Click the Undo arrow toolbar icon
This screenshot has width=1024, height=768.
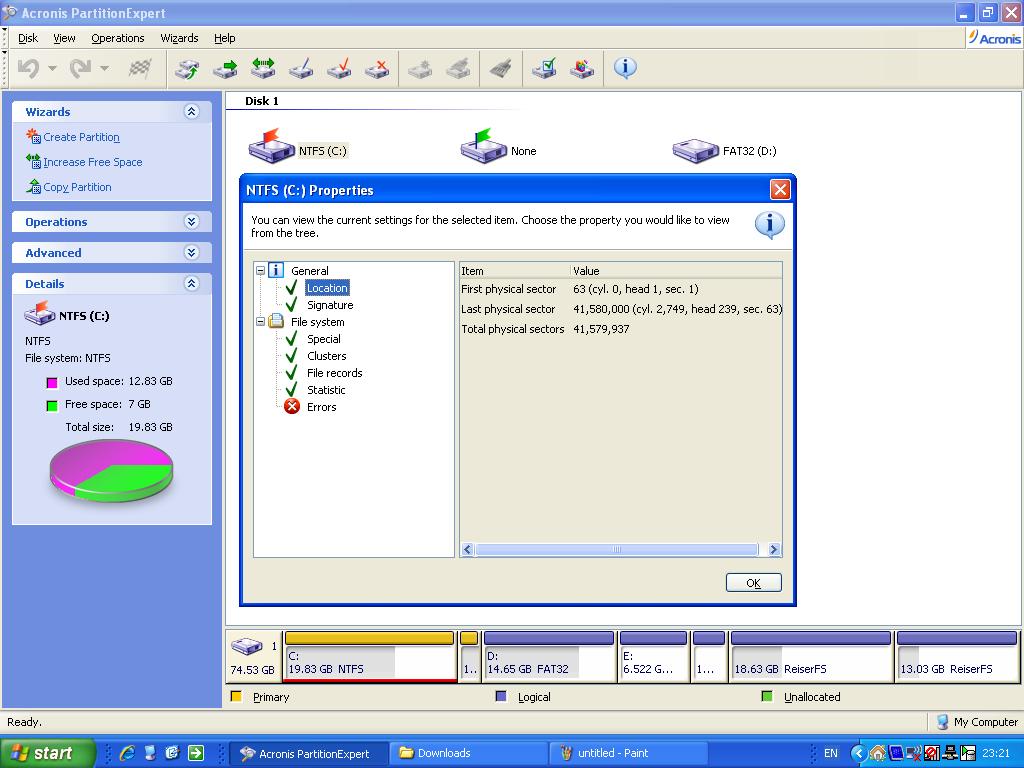[x=28, y=68]
